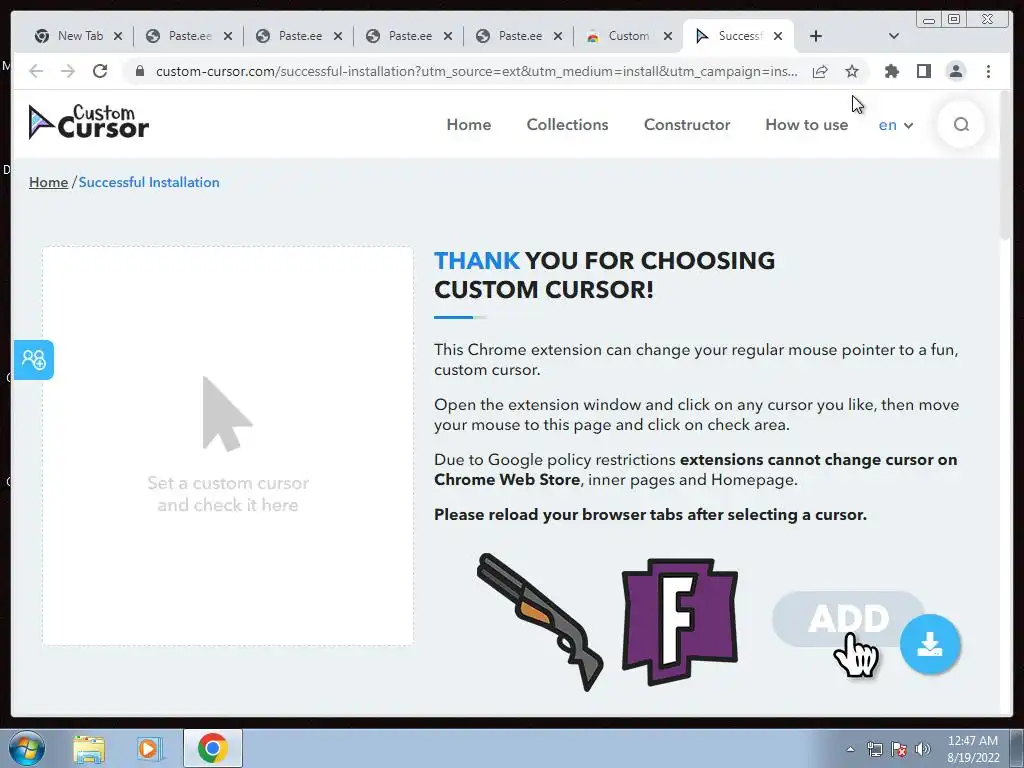Viewport: 1024px width, 768px height.
Task: Click the Home breadcrumb link
Action: tap(48, 182)
